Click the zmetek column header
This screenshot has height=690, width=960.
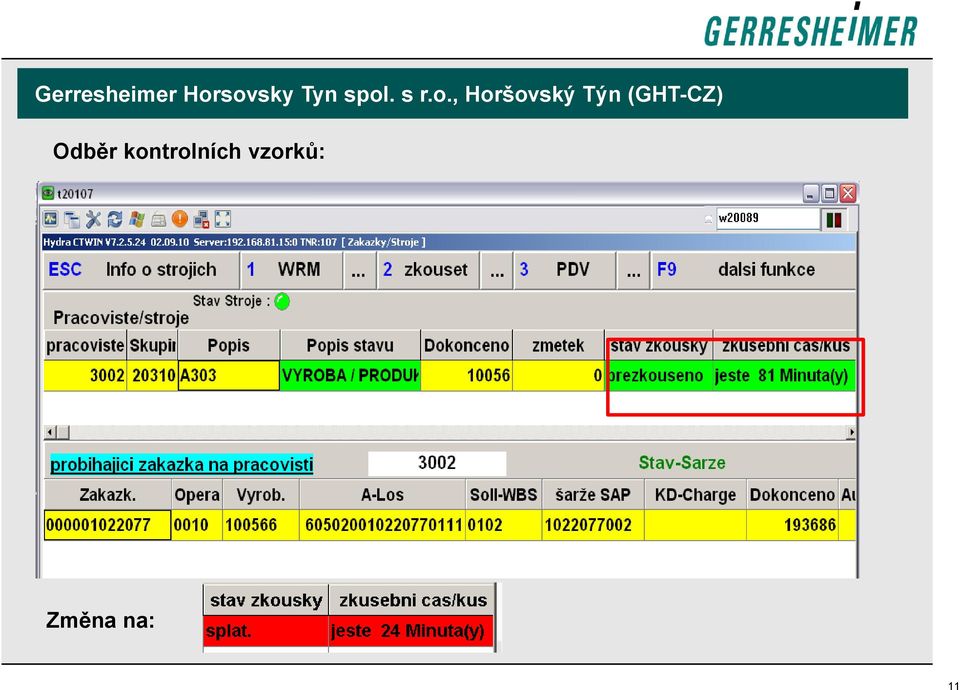tap(558, 346)
